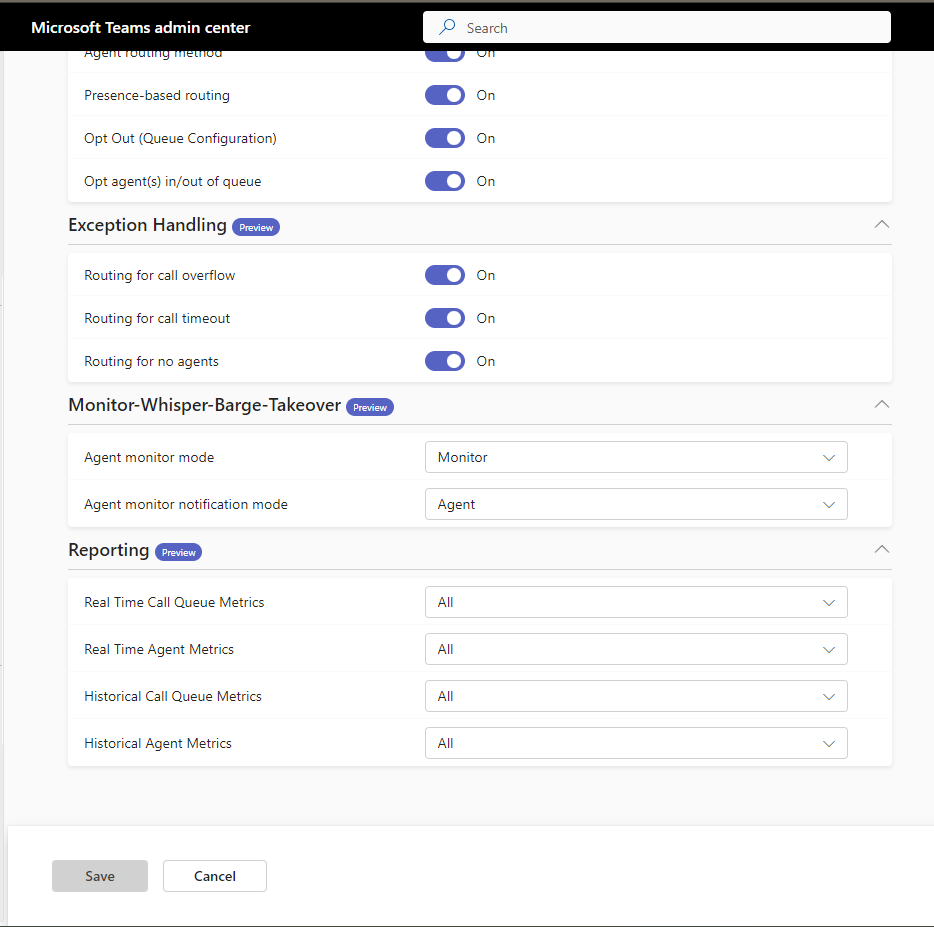Disable Opt Out (Queue Configuration) switch

(x=445, y=138)
